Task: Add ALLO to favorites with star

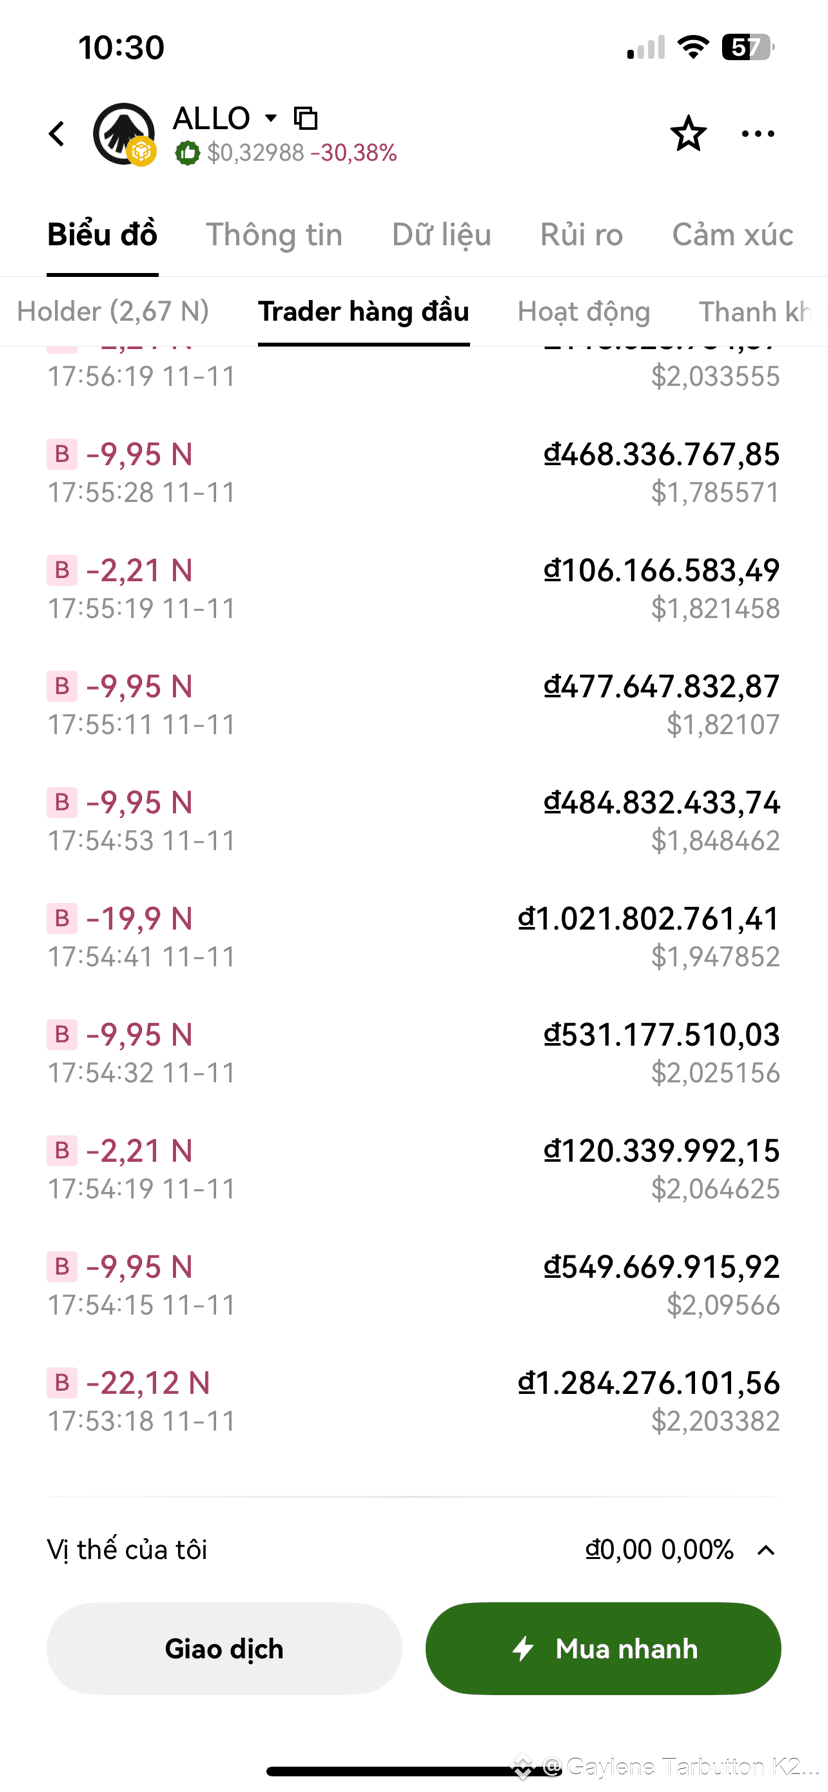Action: point(688,134)
